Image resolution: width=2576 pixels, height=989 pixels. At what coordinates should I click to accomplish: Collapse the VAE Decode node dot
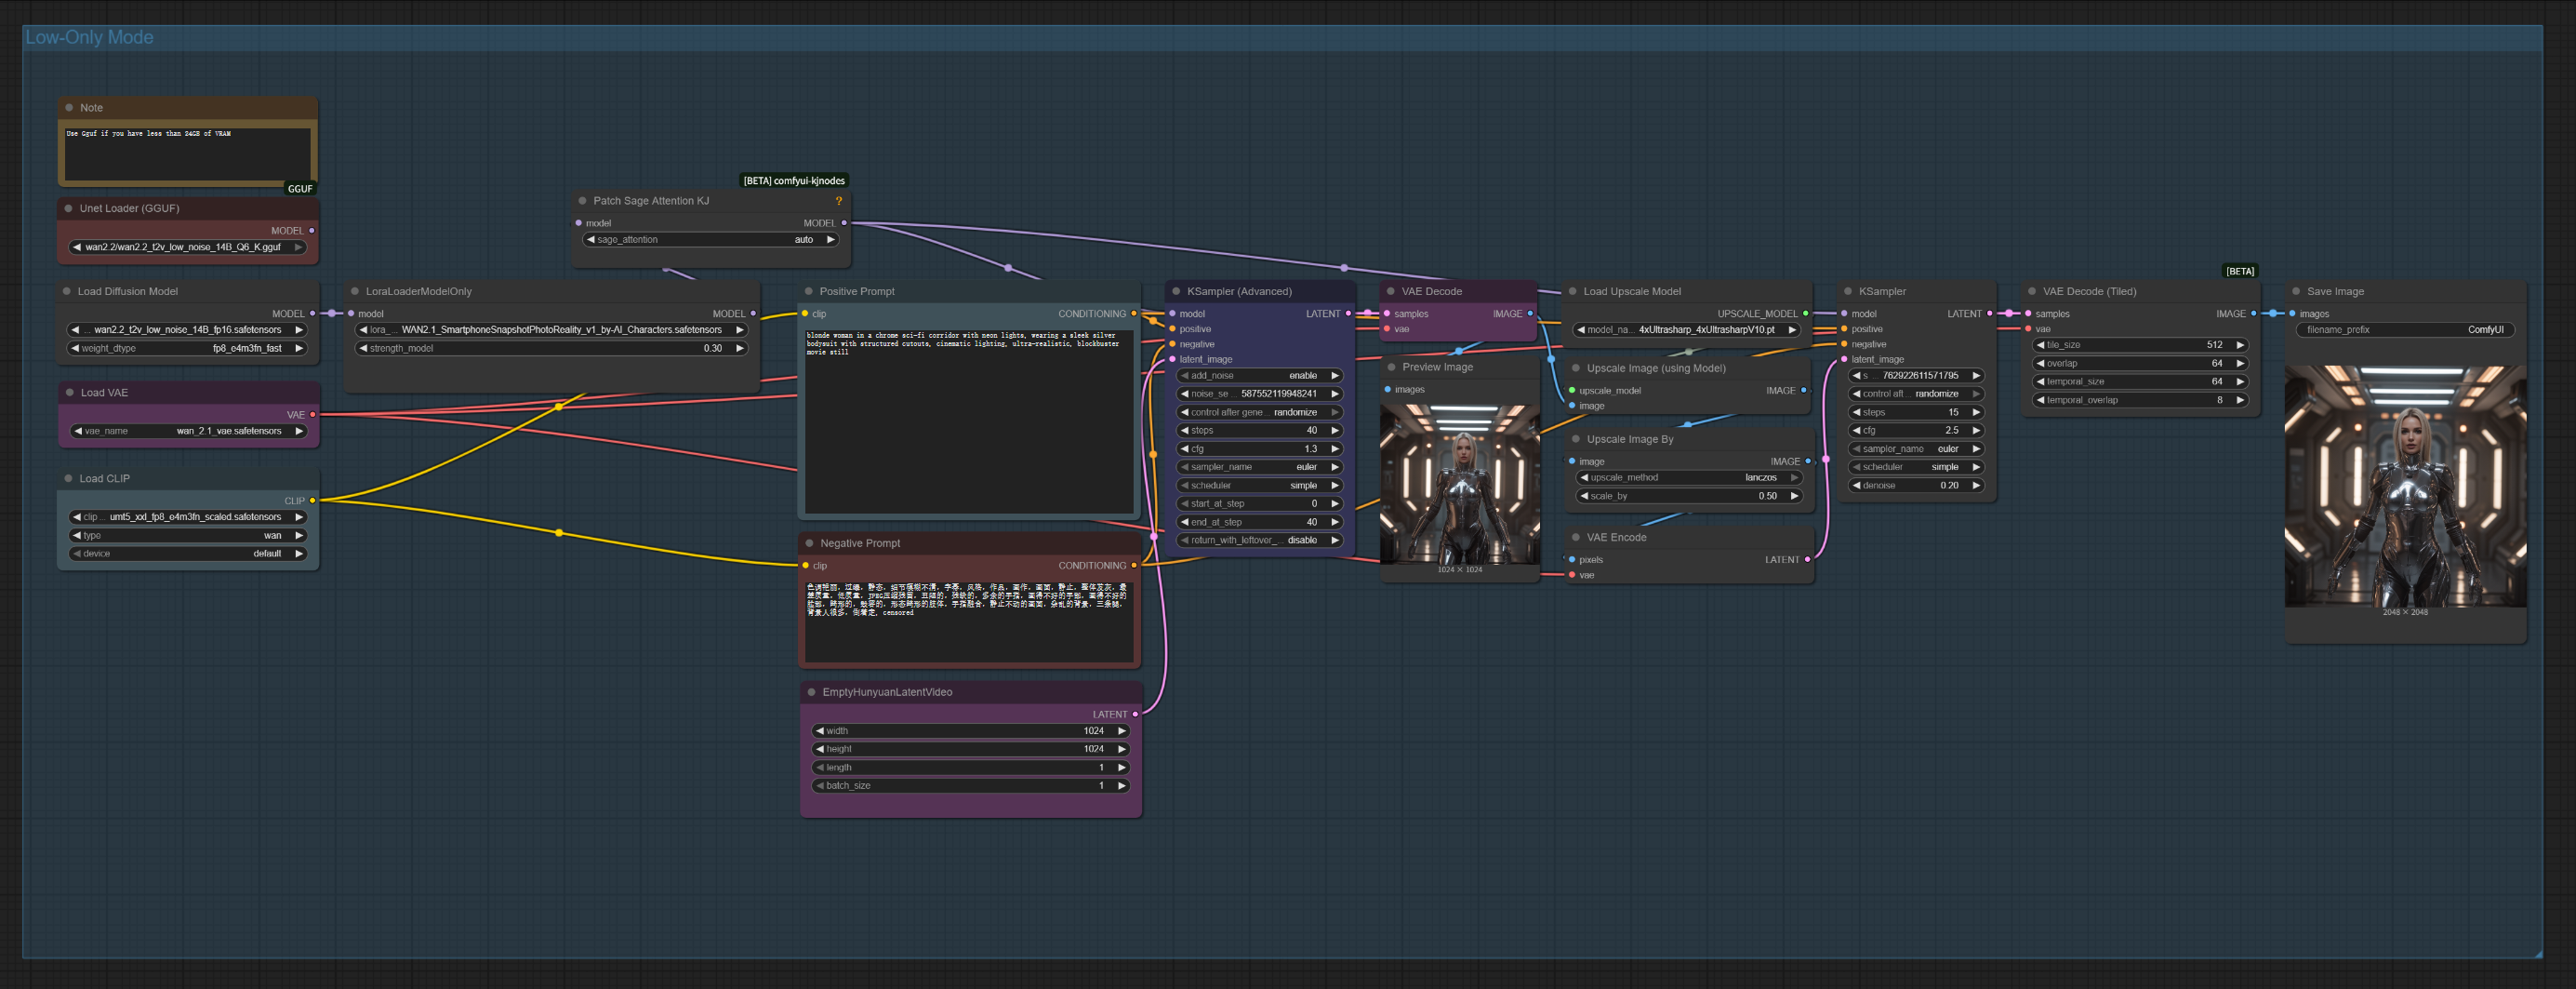point(1391,292)
